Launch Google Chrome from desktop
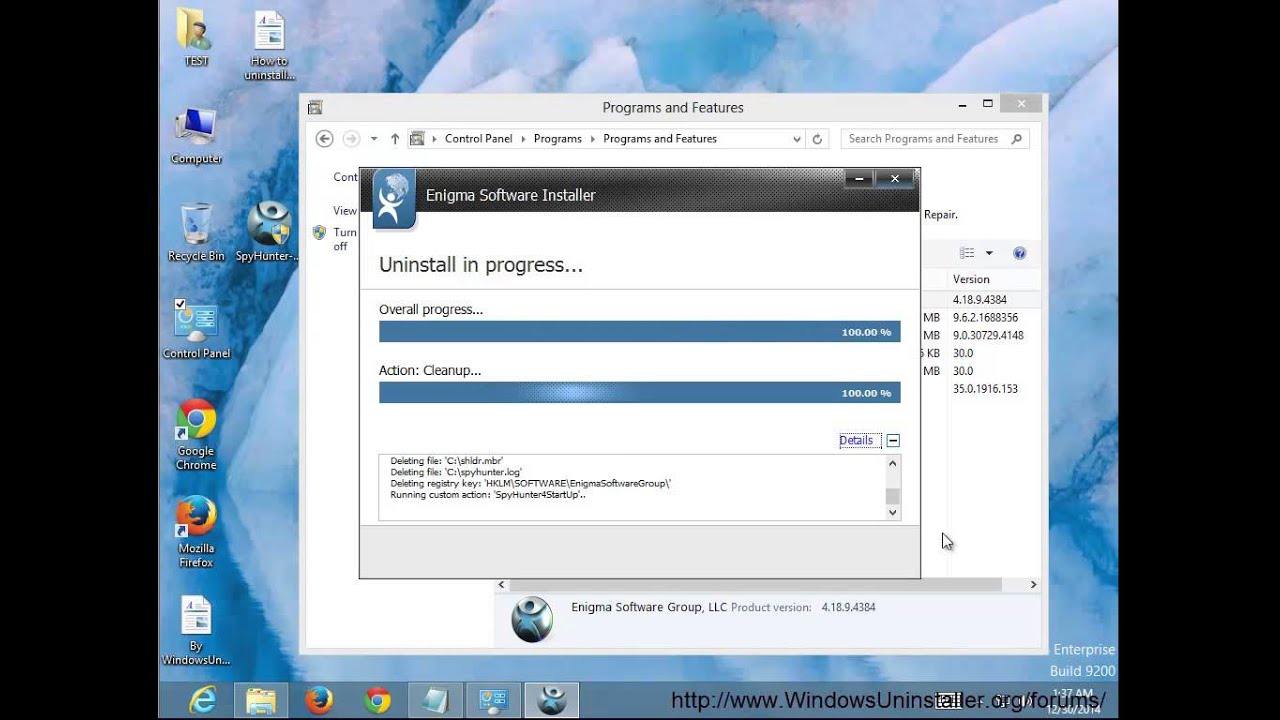The height and width of the screenshot is (720, 1280). [x=196, y=435]
